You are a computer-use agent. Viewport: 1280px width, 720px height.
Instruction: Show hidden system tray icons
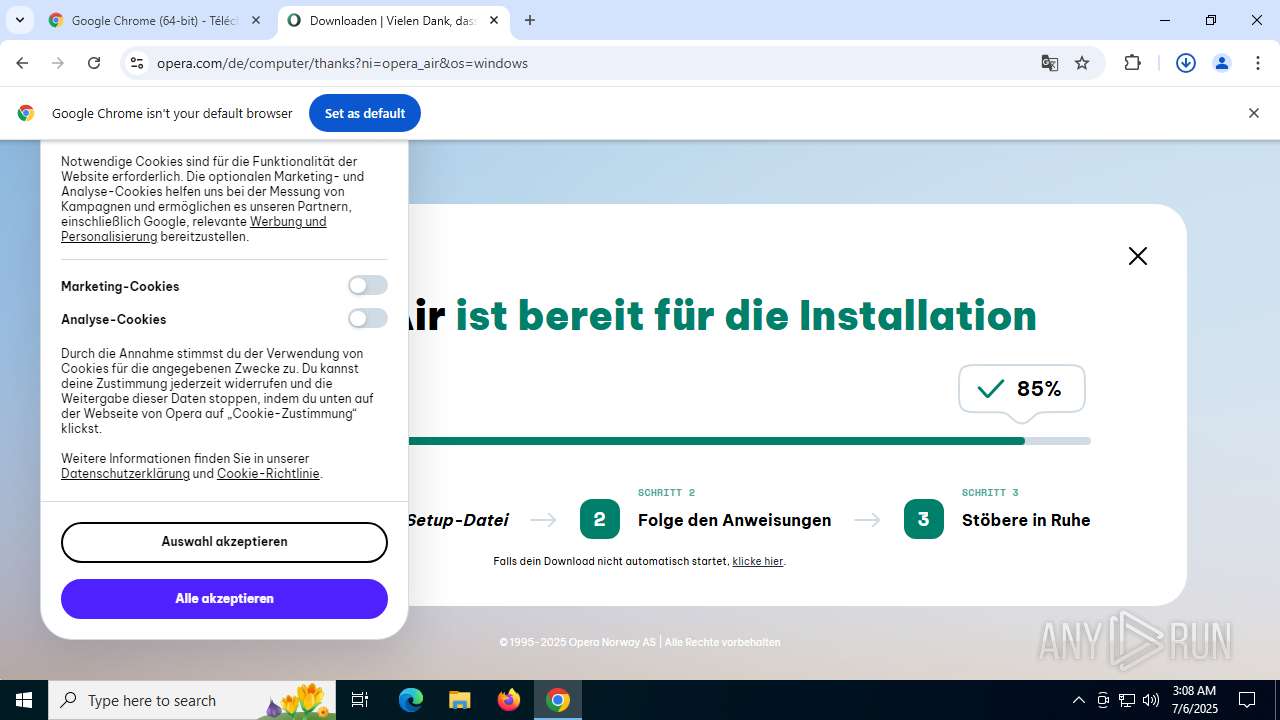click(x=1078, y=700)
